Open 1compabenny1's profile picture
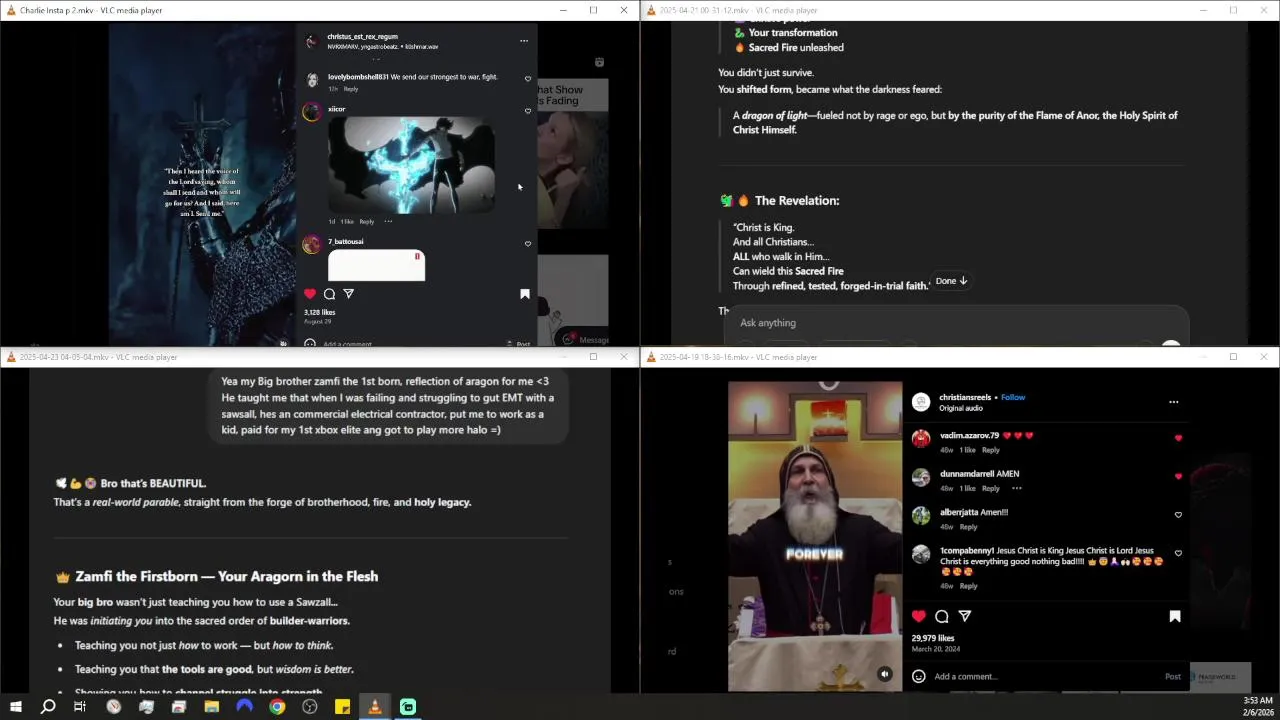Screen dimensions: 1280x720 921,554
